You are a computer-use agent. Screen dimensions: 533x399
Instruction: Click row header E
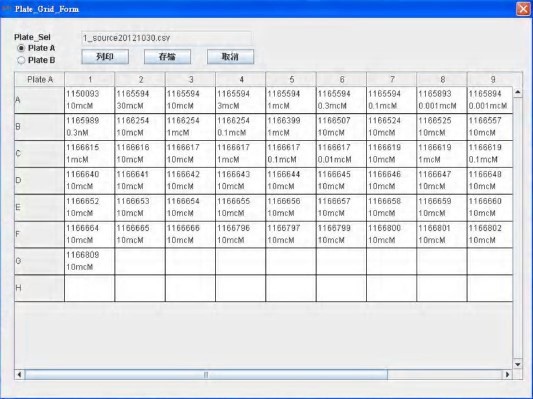click(39, 207)
